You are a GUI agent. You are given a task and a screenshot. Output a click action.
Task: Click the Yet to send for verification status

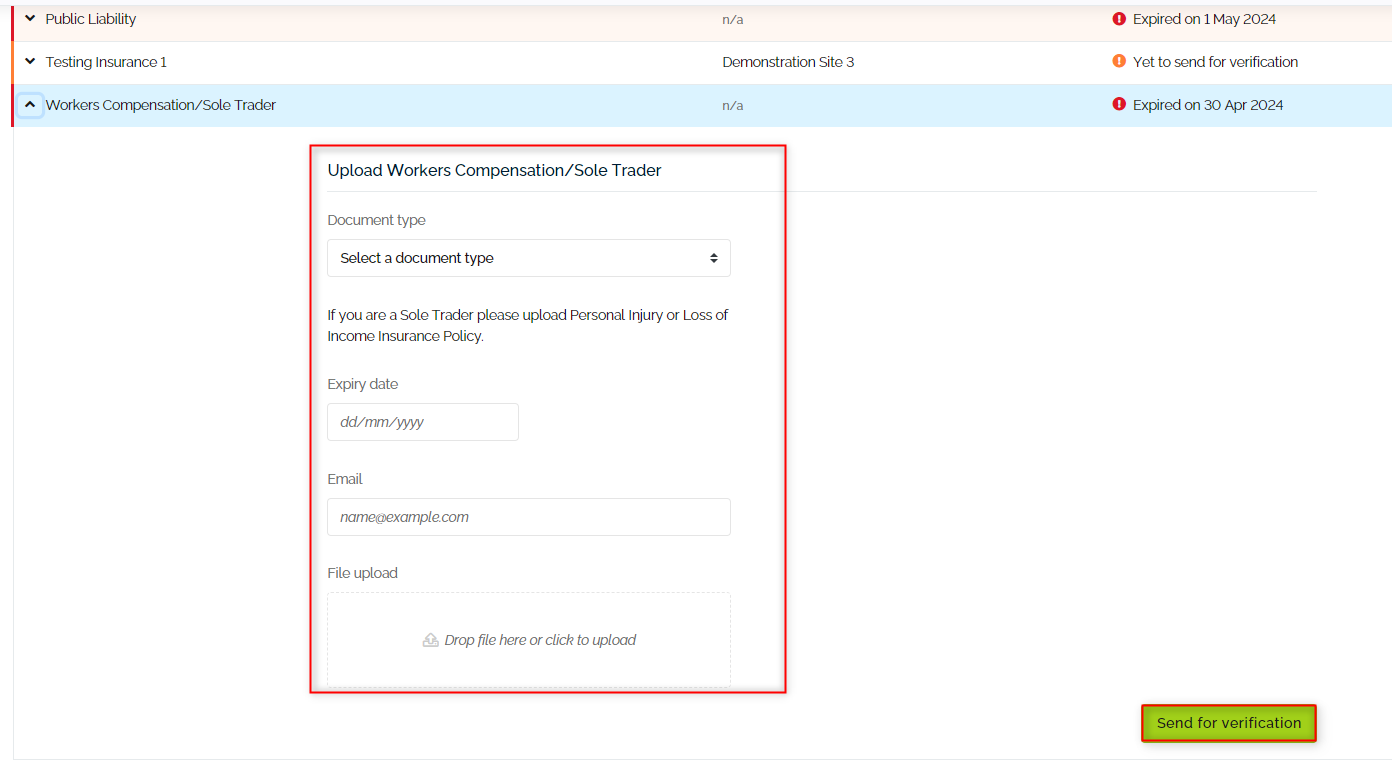click(x=1214, y=61)
